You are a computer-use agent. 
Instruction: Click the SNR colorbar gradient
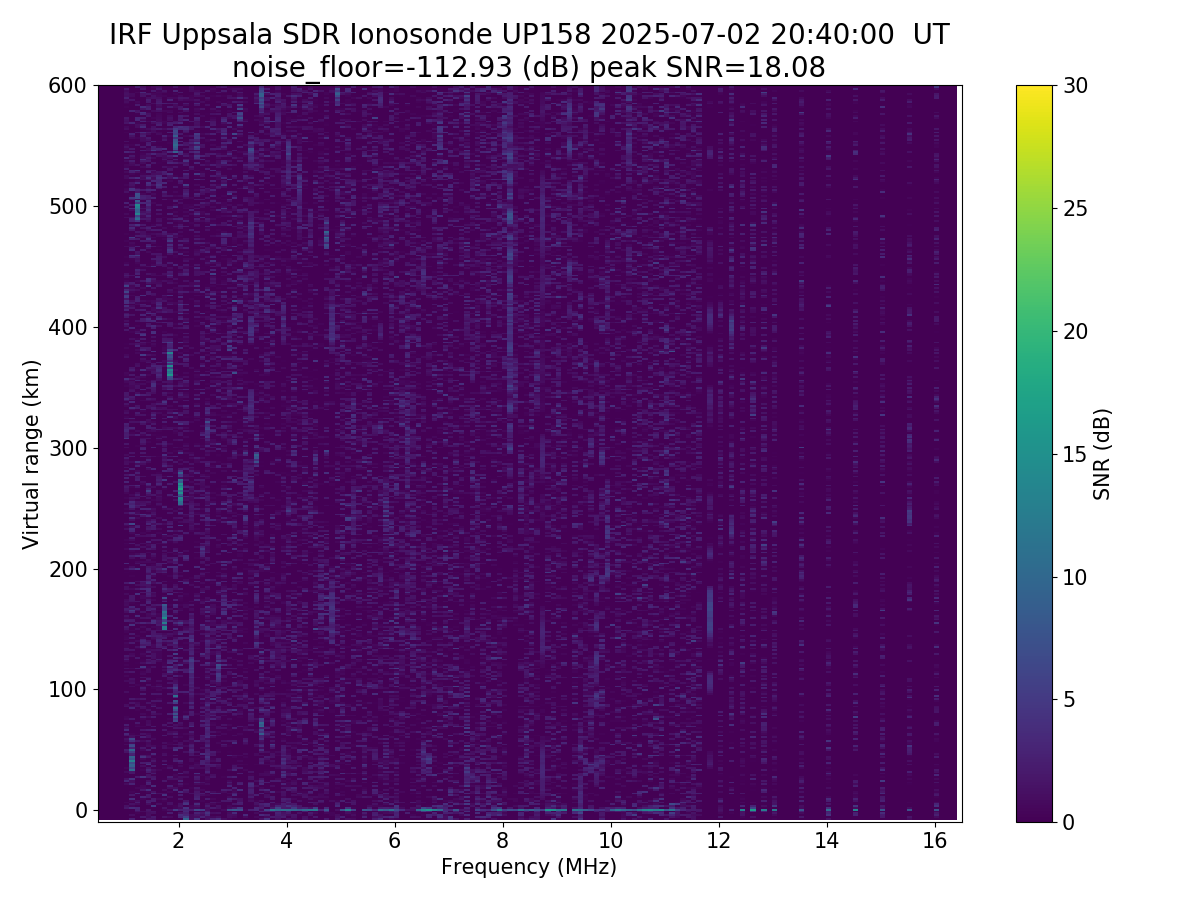point(1034,454)
